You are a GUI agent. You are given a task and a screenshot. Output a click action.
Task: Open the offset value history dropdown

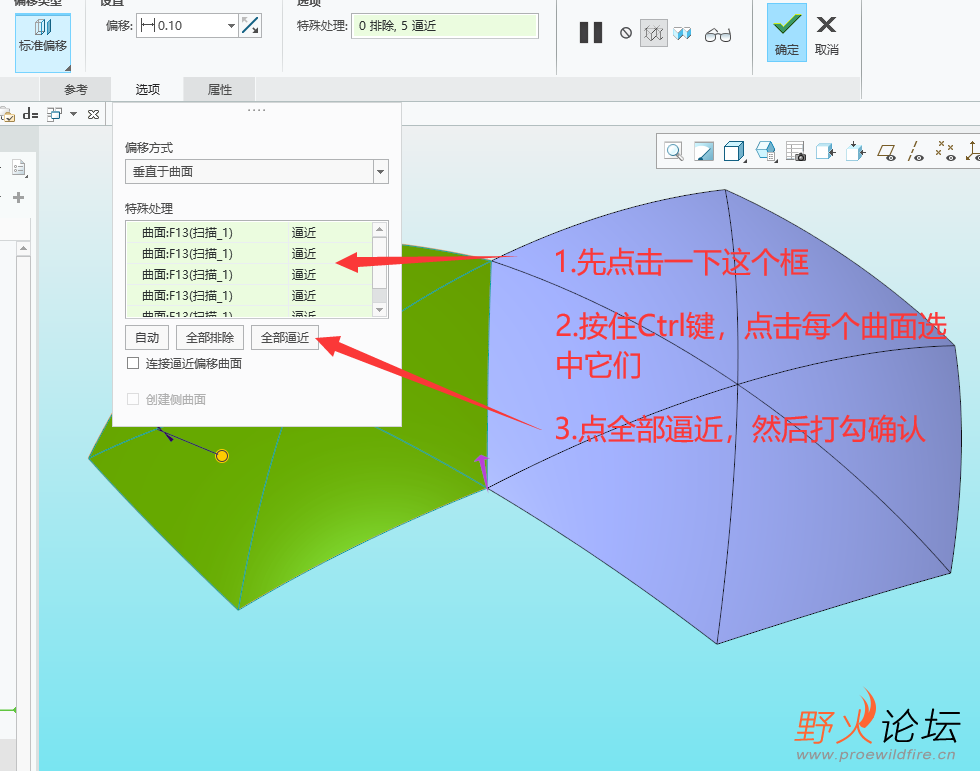click(x=231, y=26)
